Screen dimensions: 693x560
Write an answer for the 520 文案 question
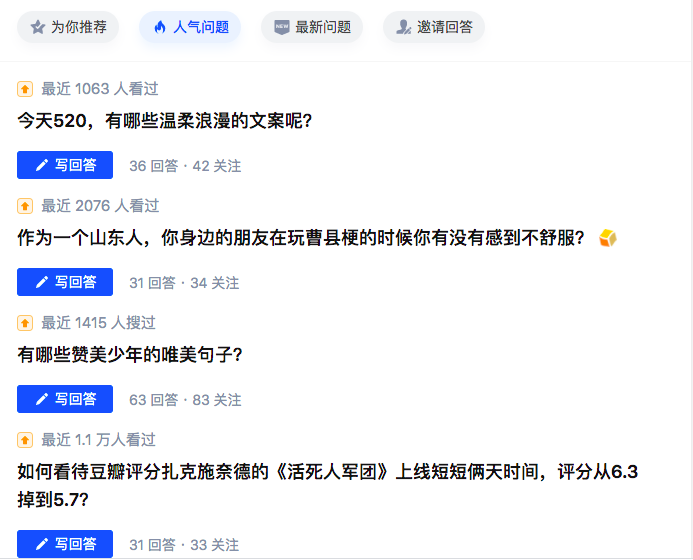[x=65, y=166]
